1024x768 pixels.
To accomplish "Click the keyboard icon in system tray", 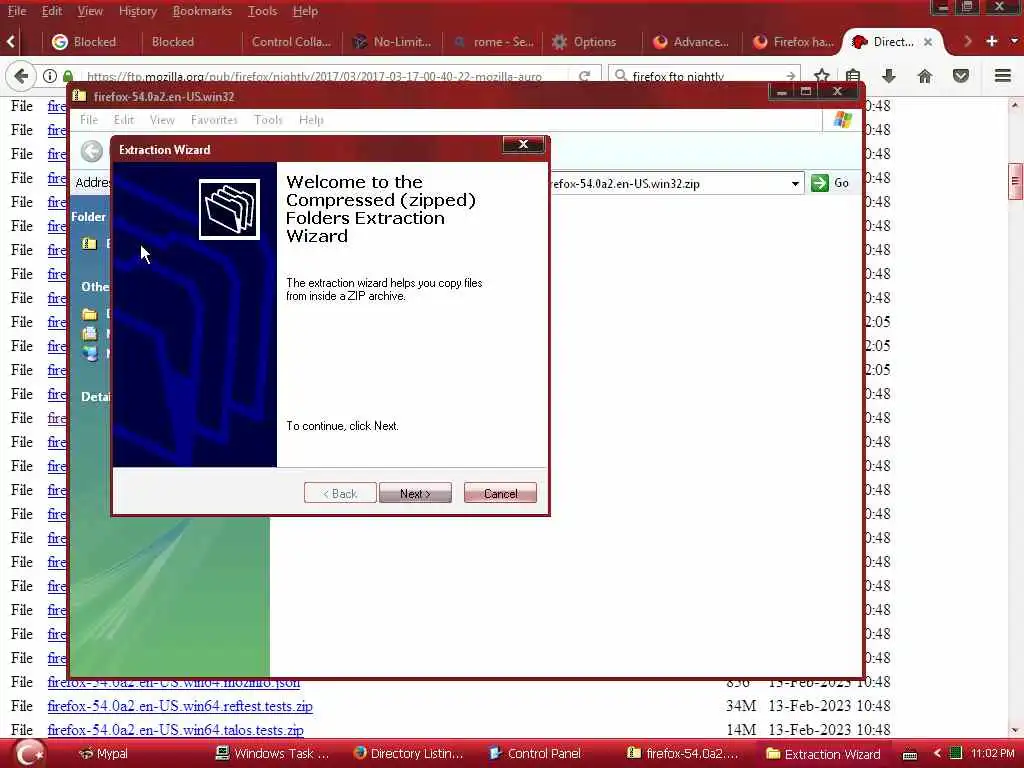I will pos(910,754).
